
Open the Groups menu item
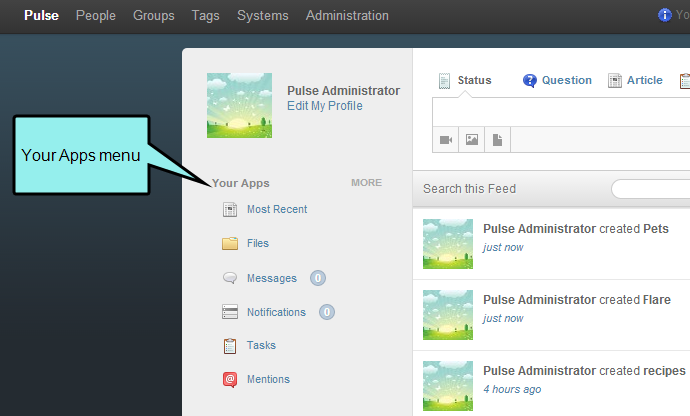(x=154, y=15)
